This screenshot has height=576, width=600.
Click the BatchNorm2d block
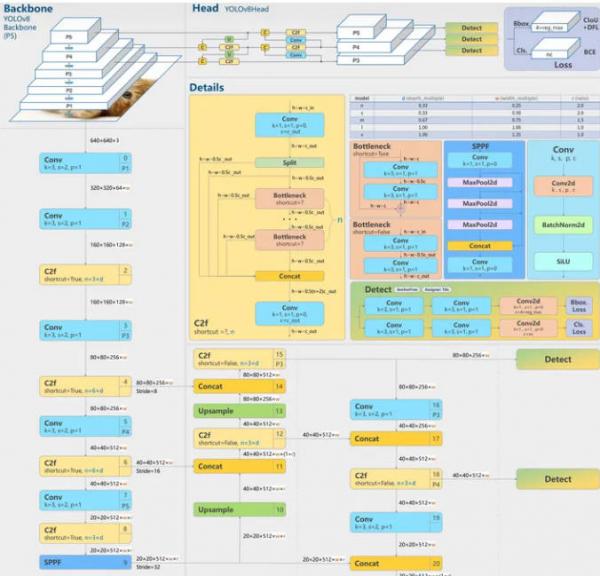click(x=563, y=225)
